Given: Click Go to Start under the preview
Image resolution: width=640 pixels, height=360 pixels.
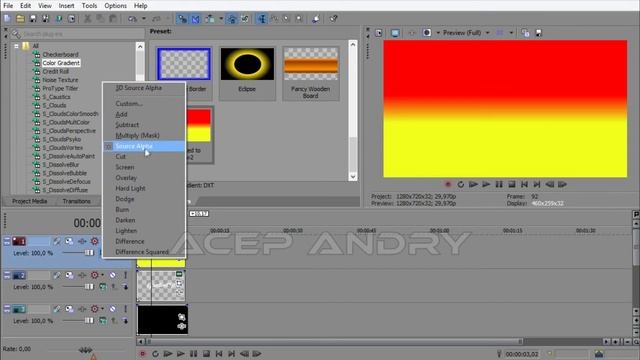Looking at the screenshot, I should (524, 184).
